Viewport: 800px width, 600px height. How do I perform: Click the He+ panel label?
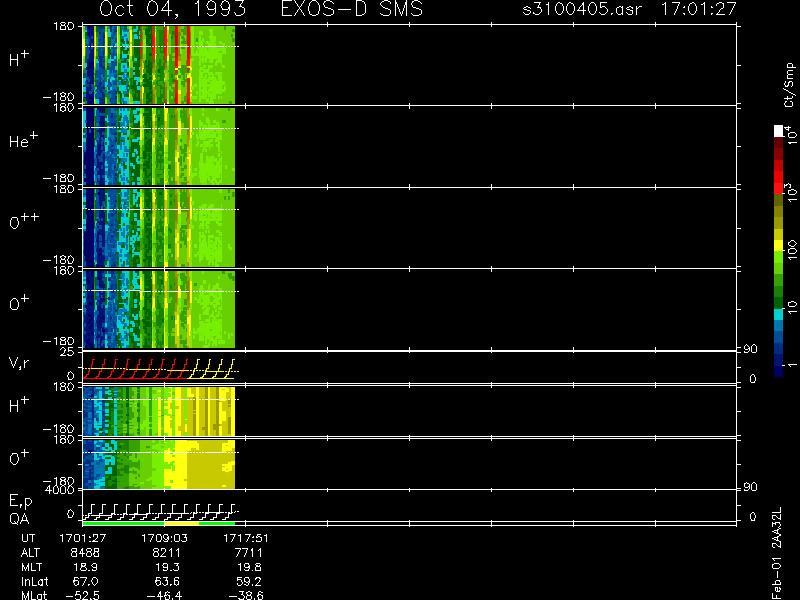pyautogui.click(x=23, y=140)
